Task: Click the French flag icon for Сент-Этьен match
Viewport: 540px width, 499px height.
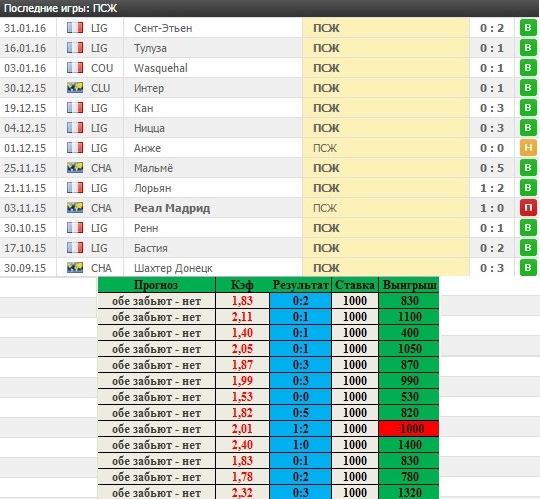Action: point(75,28)
